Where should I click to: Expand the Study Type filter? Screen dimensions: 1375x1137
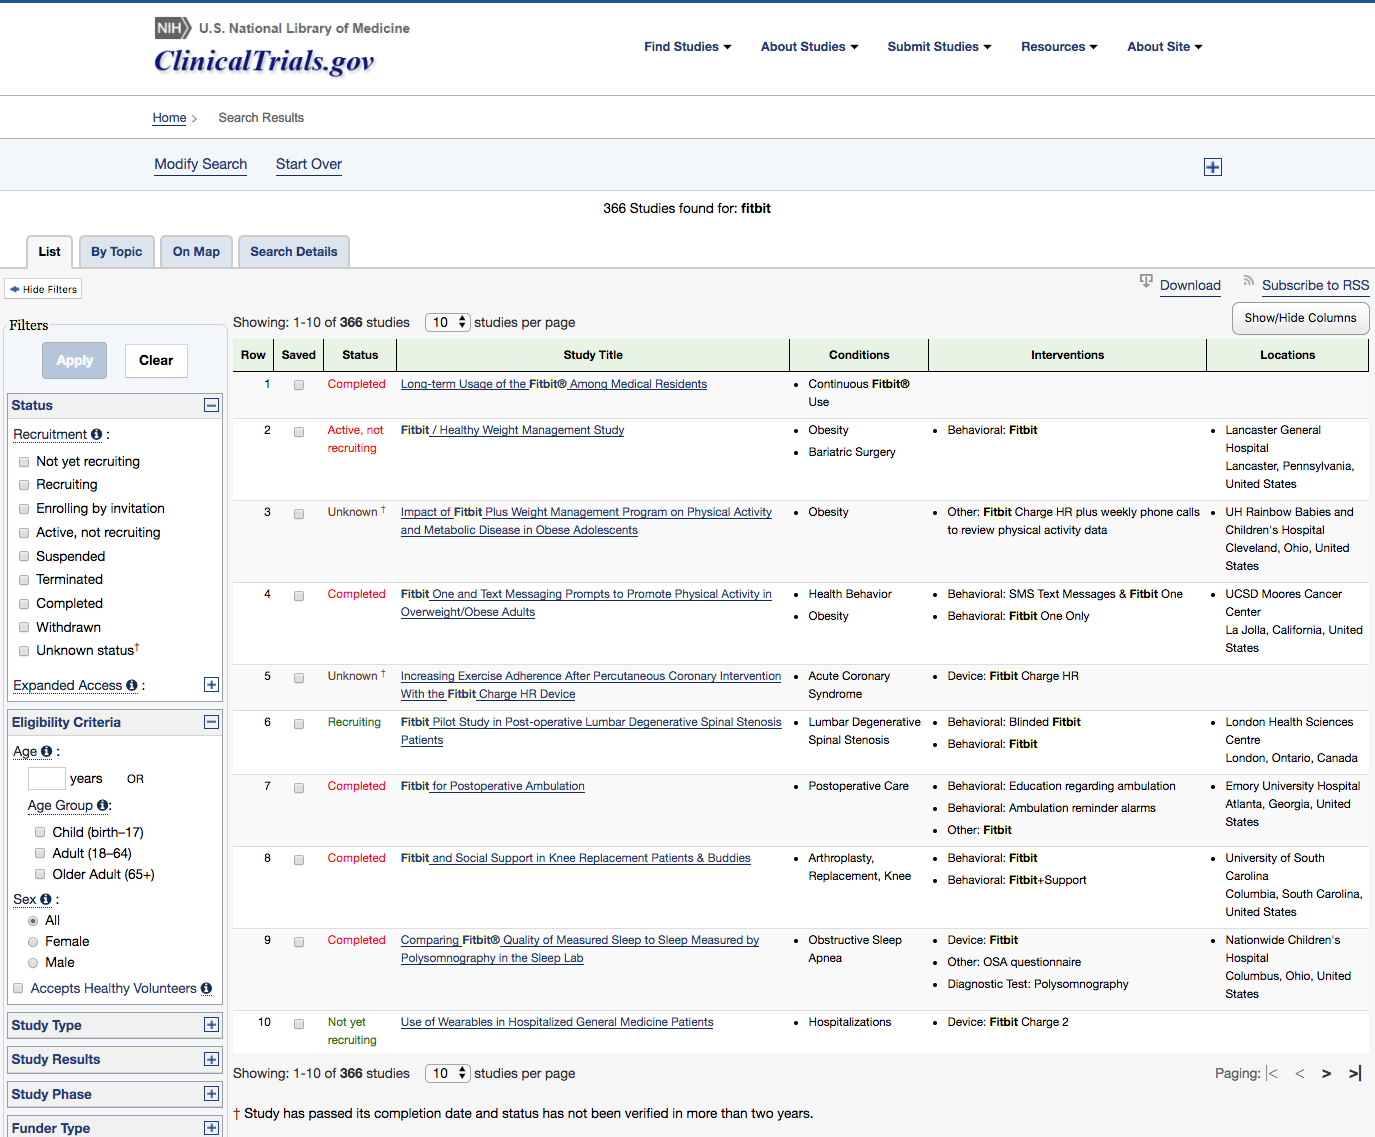(x=211, y=1025)
